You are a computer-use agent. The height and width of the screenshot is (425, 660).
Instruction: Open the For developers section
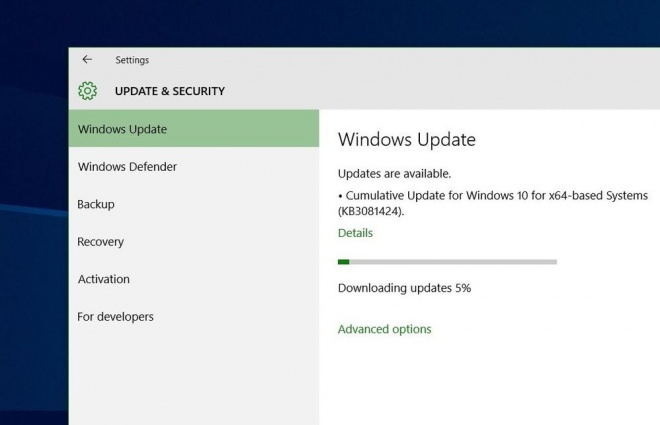(x=194, y=316)
